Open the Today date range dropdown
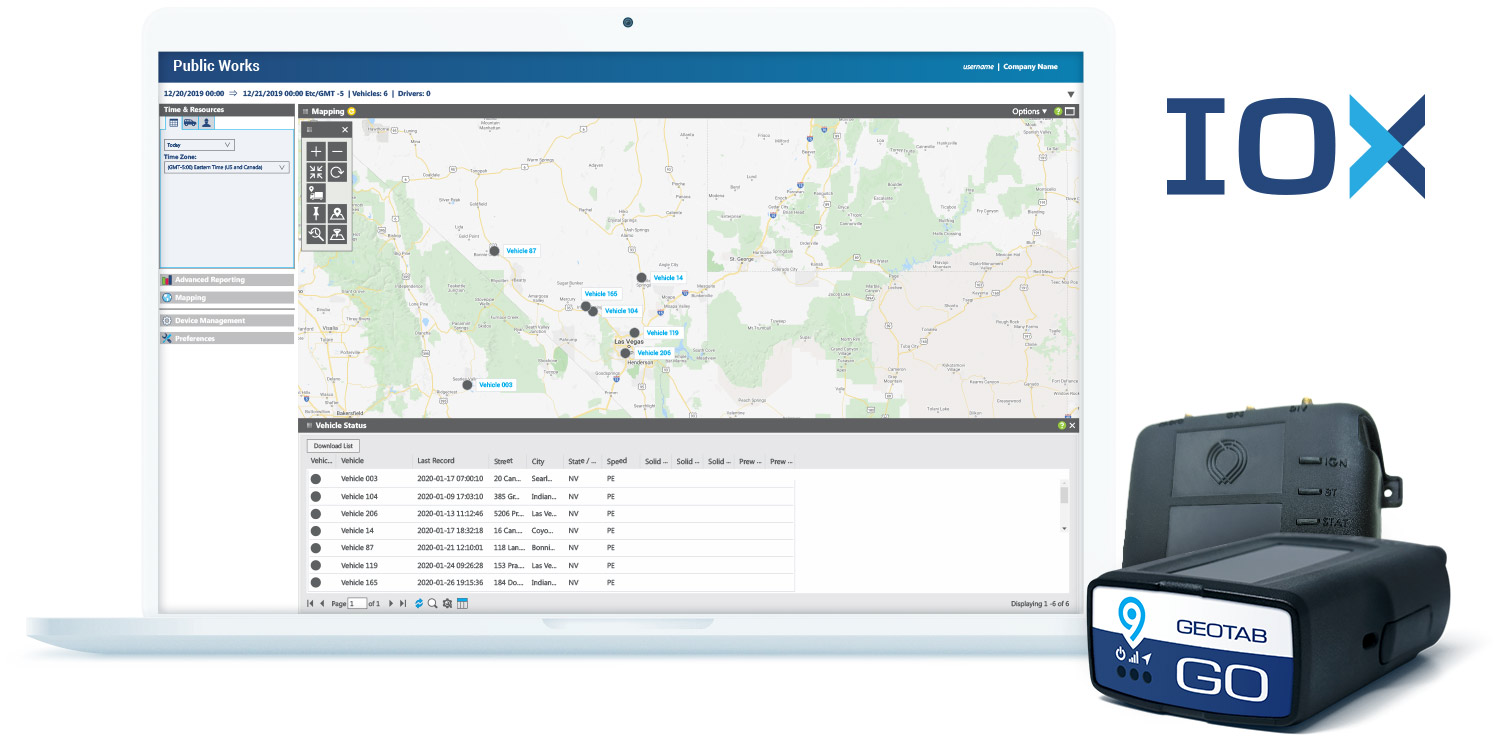Screen dimensions: 1496x738 click(x=199, y=145)
